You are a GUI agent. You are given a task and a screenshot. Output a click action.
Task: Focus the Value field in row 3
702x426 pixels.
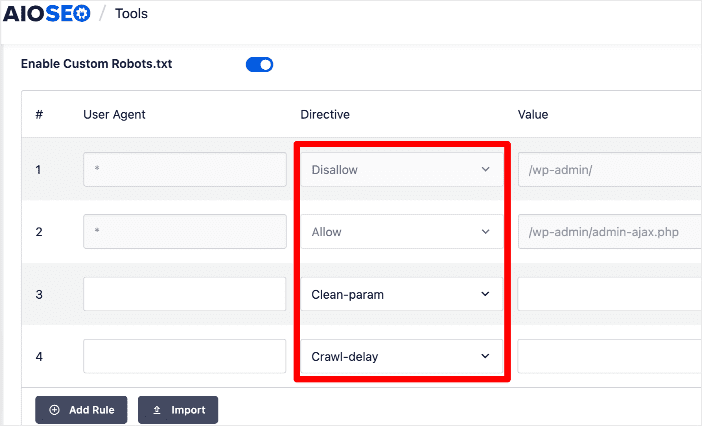610,294
